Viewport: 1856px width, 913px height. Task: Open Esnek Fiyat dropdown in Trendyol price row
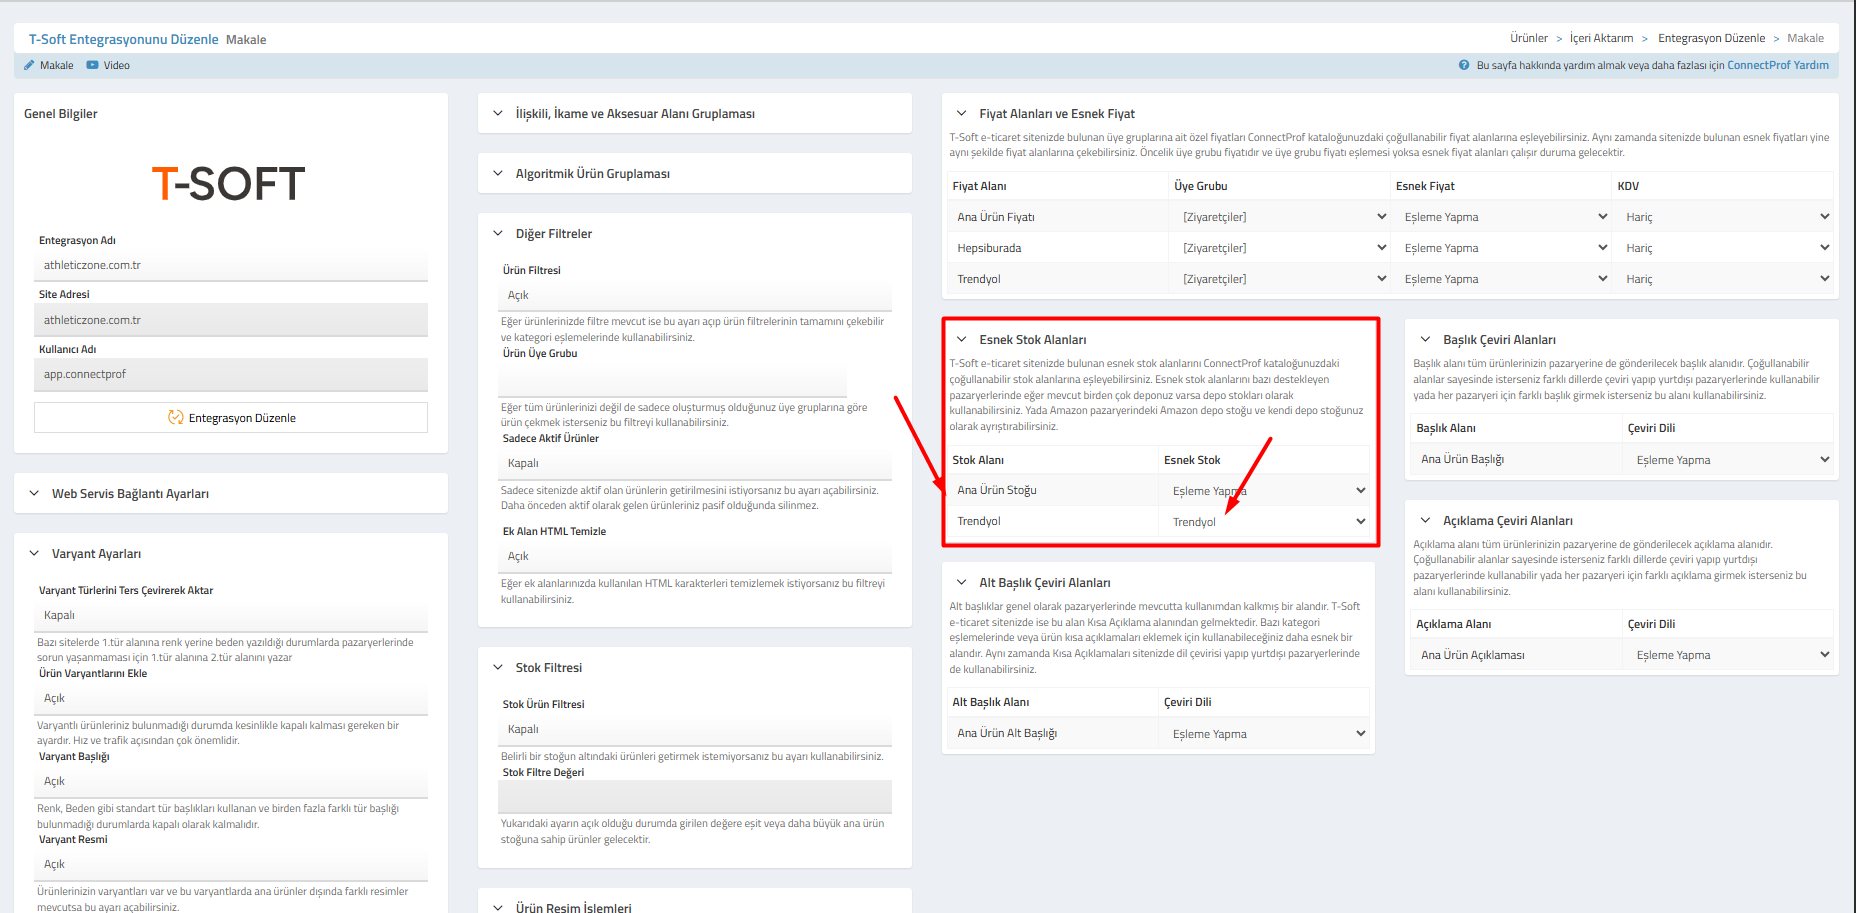pyautogui.click(x=1501, y=279)
